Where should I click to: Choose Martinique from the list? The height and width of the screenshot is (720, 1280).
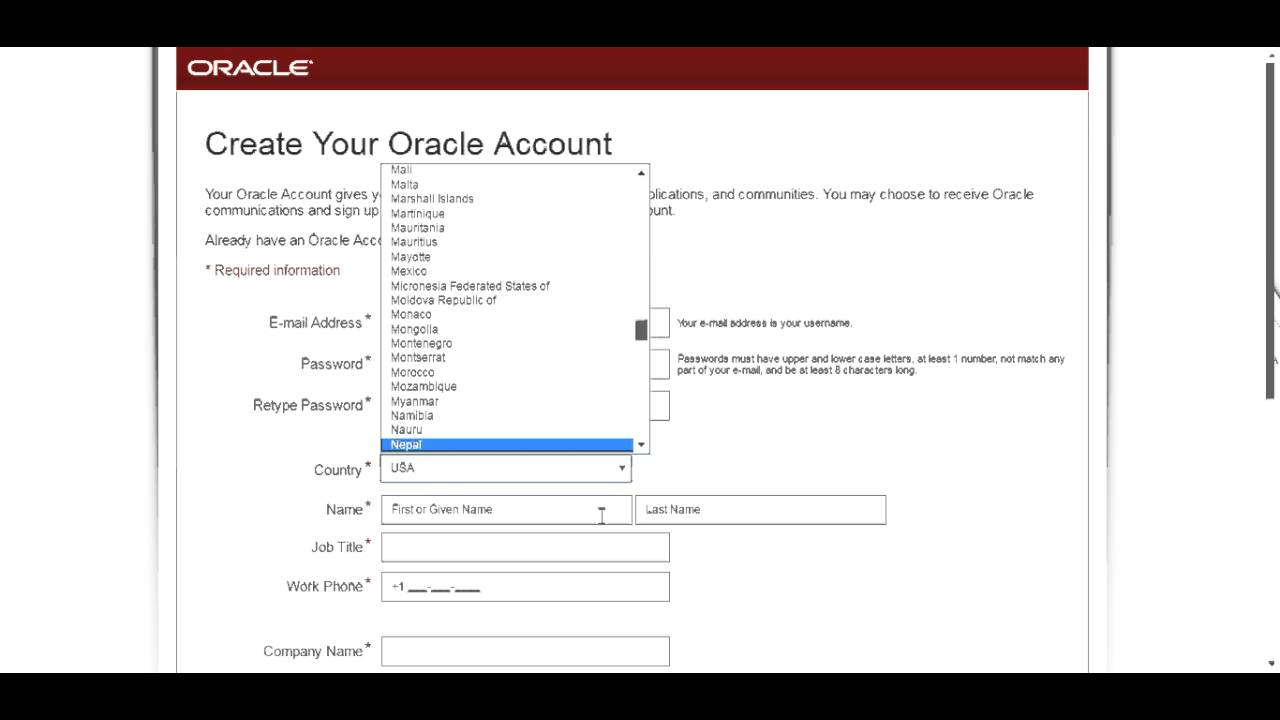507,213
